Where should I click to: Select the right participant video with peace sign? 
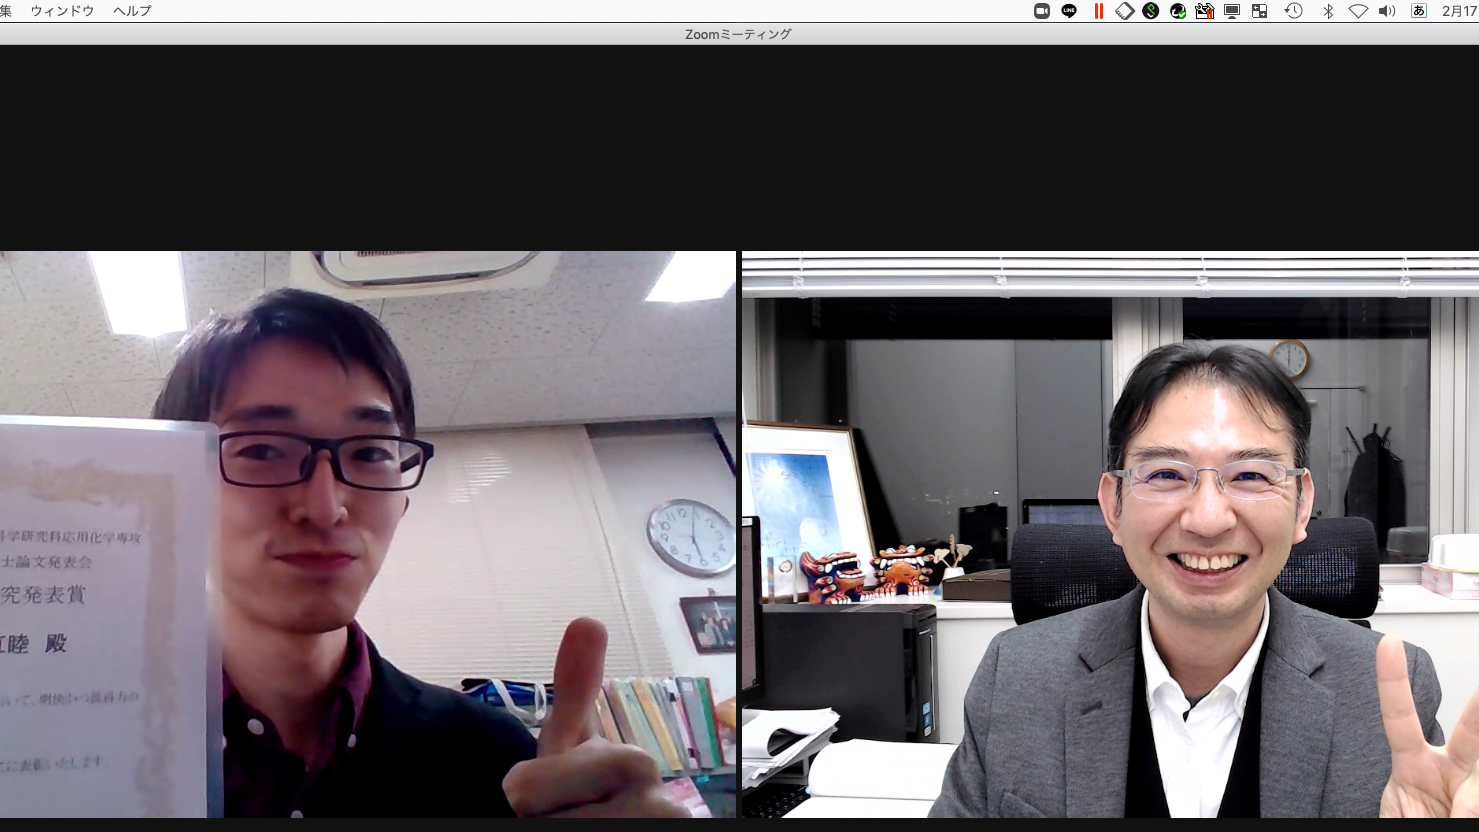click(1110, 534)
